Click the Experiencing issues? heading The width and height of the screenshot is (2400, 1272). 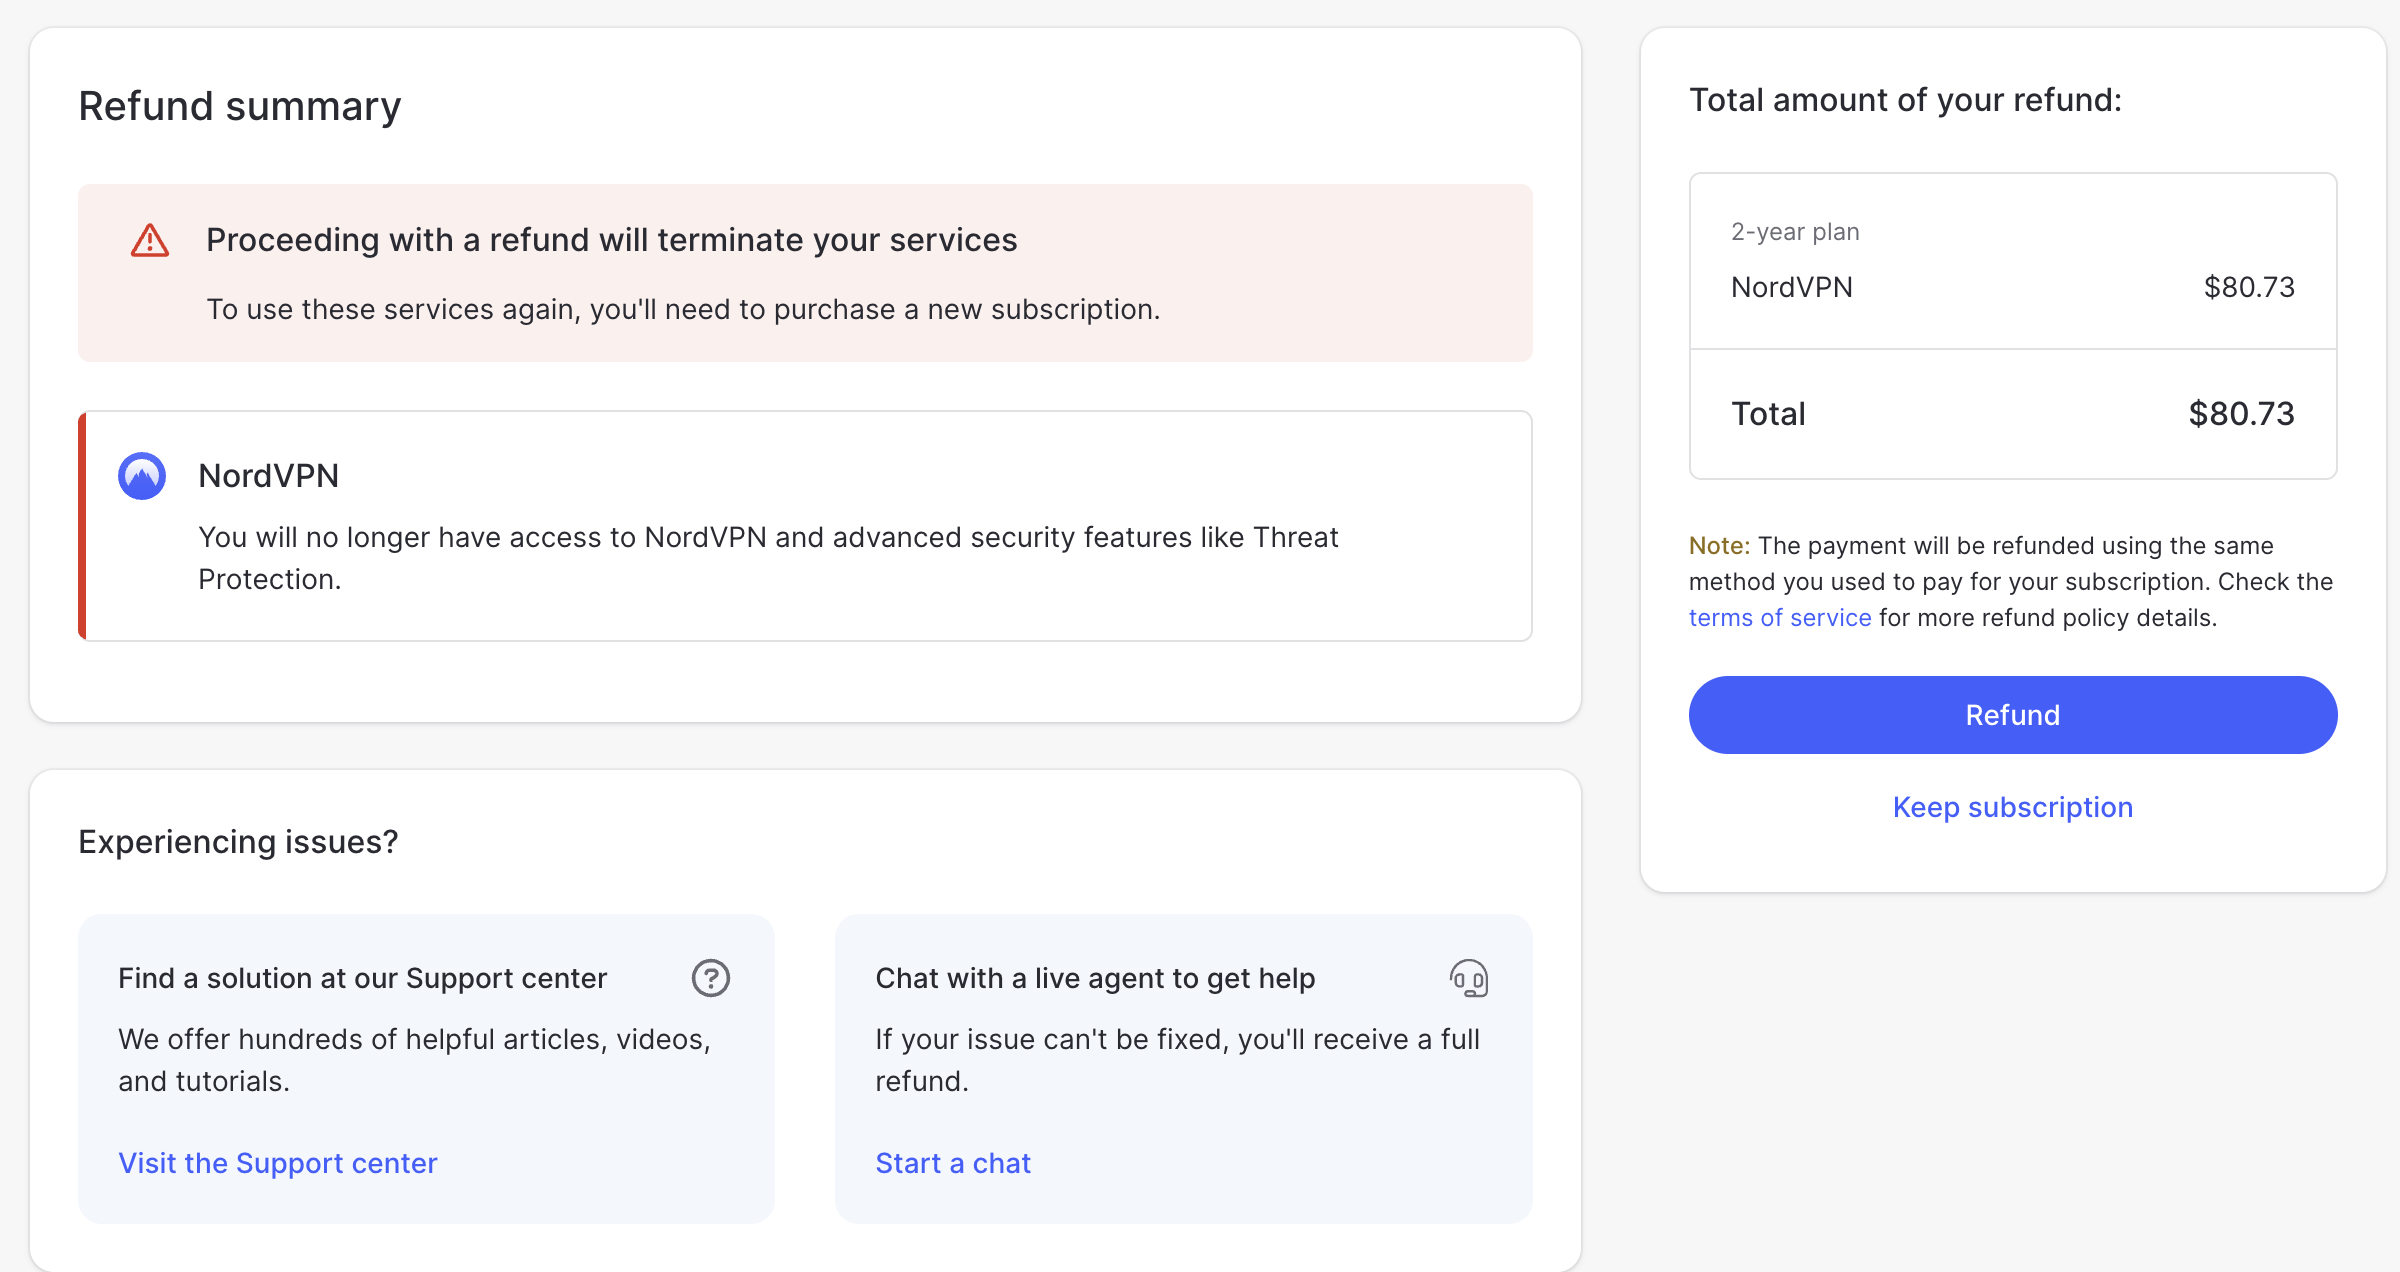[238, 842]
